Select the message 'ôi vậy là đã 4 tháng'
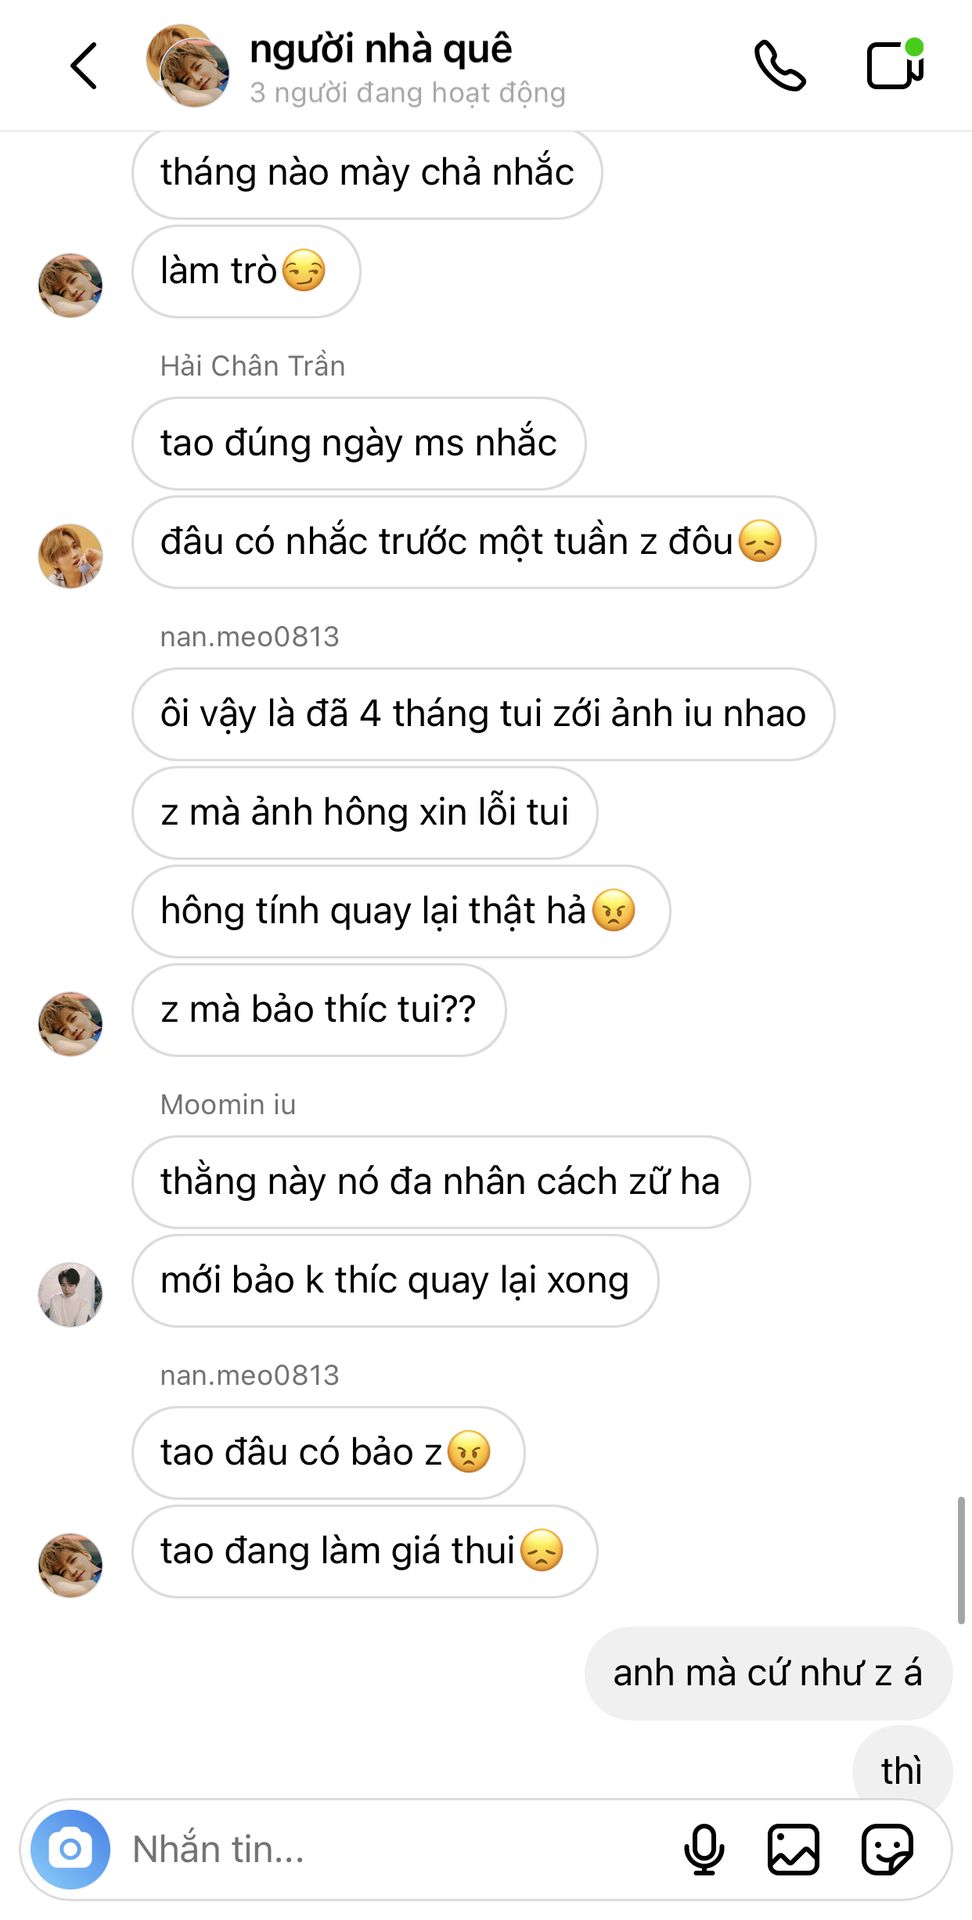Image resolution: width=972 pixels, height=1920 pixels. pyautogui.click(x=483, y=714)
